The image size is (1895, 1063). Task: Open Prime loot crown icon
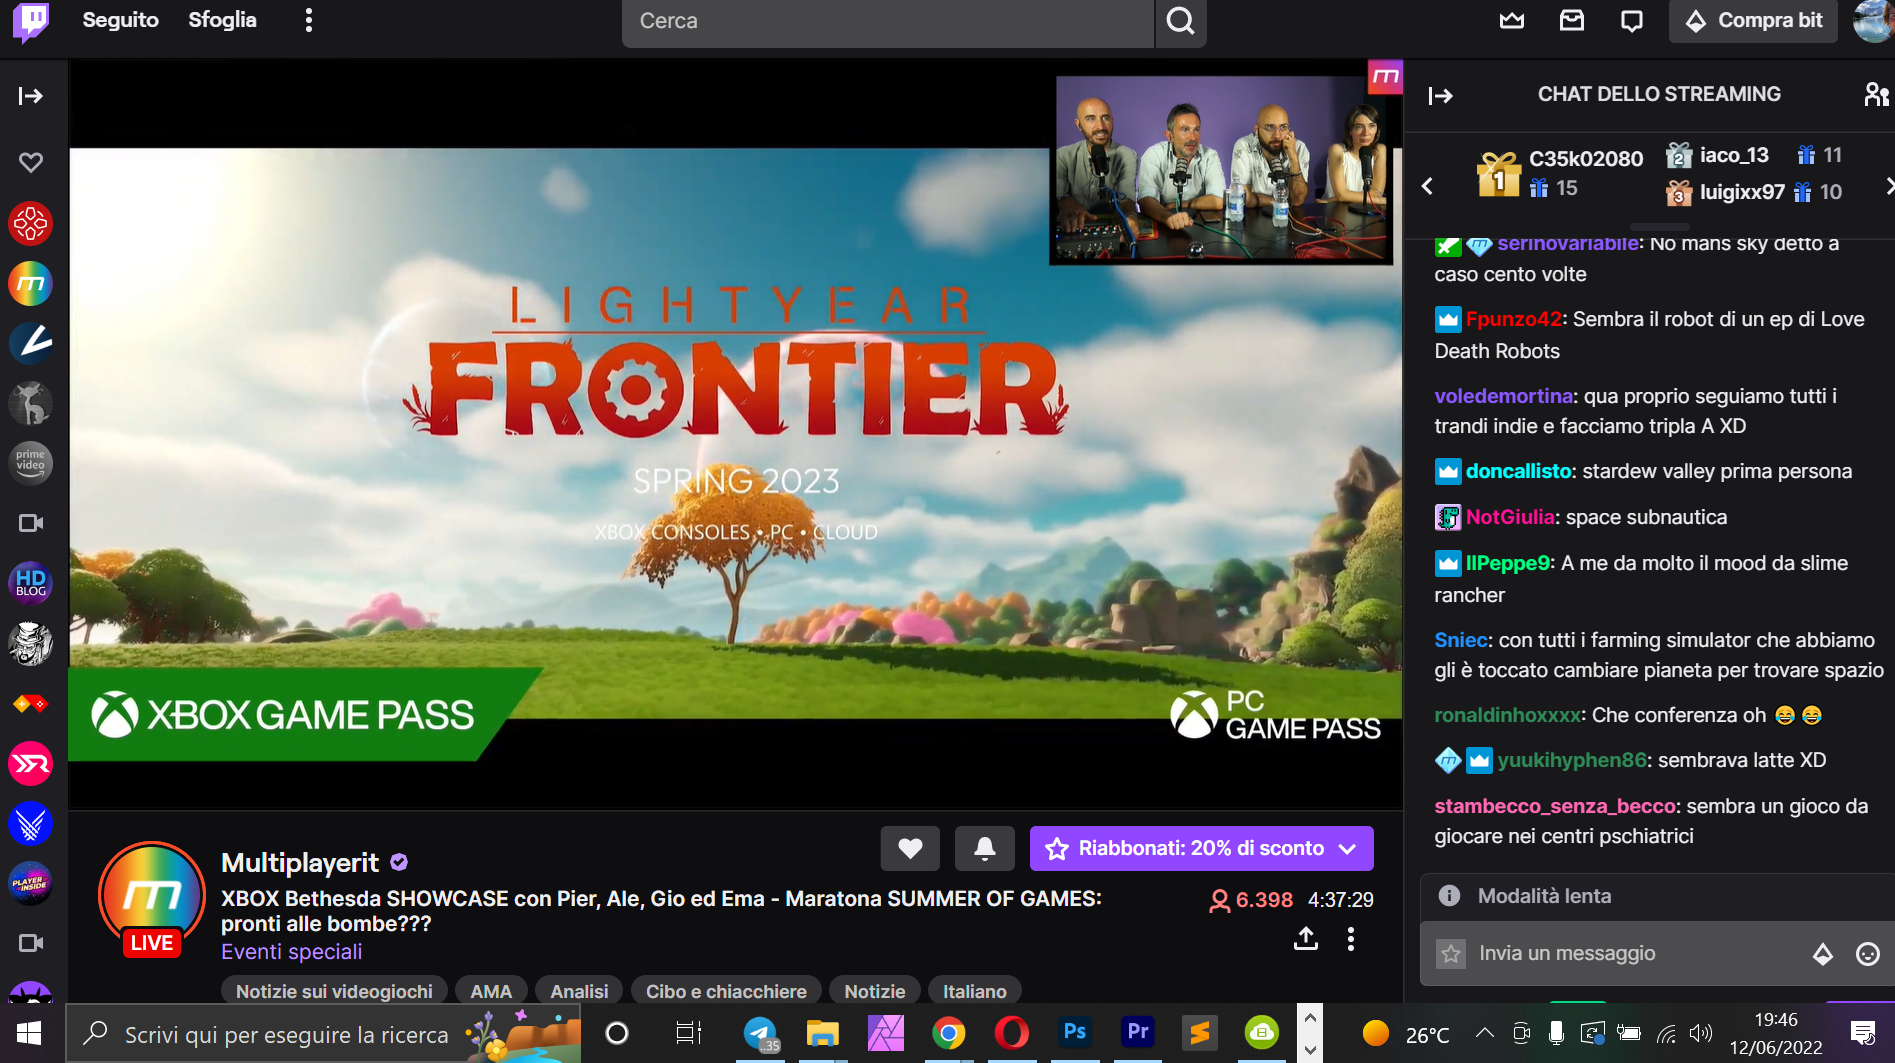tap(1512, 20)
